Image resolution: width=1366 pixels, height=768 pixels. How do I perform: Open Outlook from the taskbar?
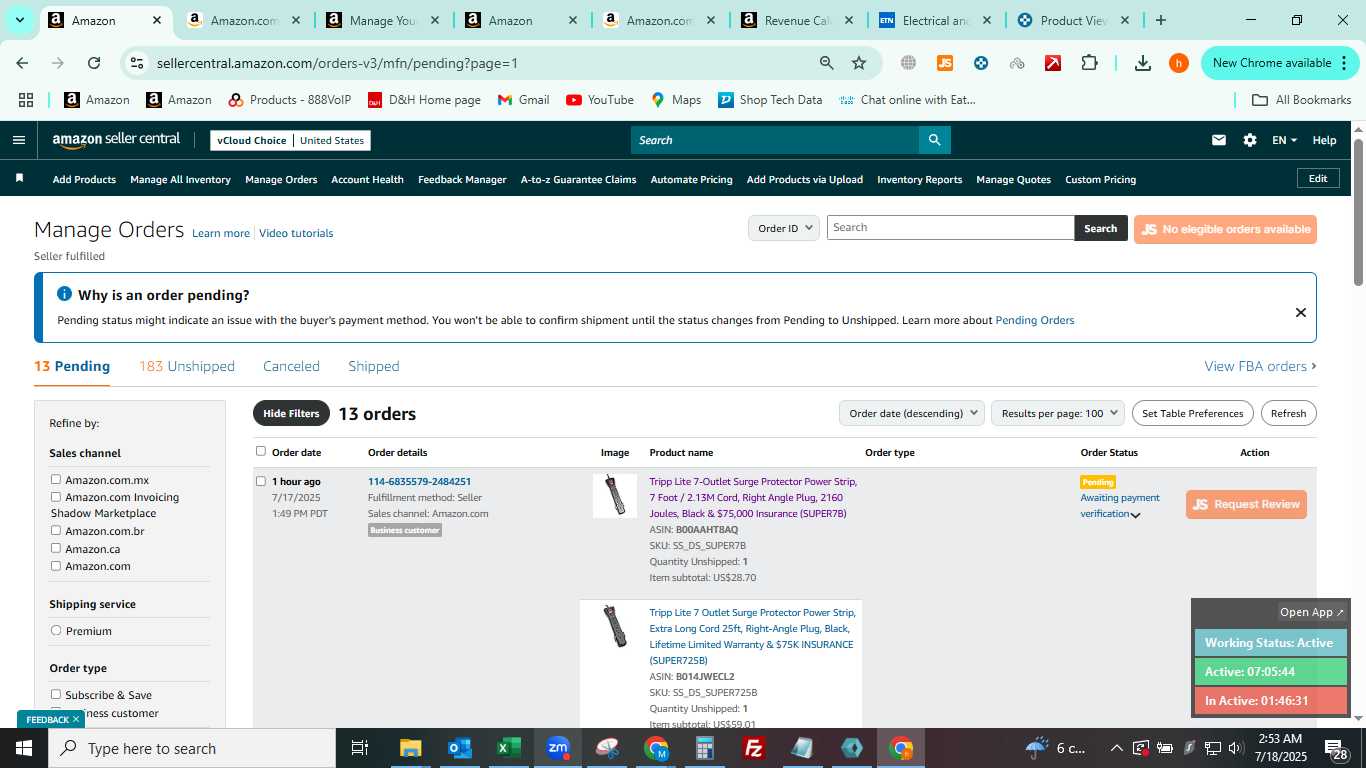459,748
